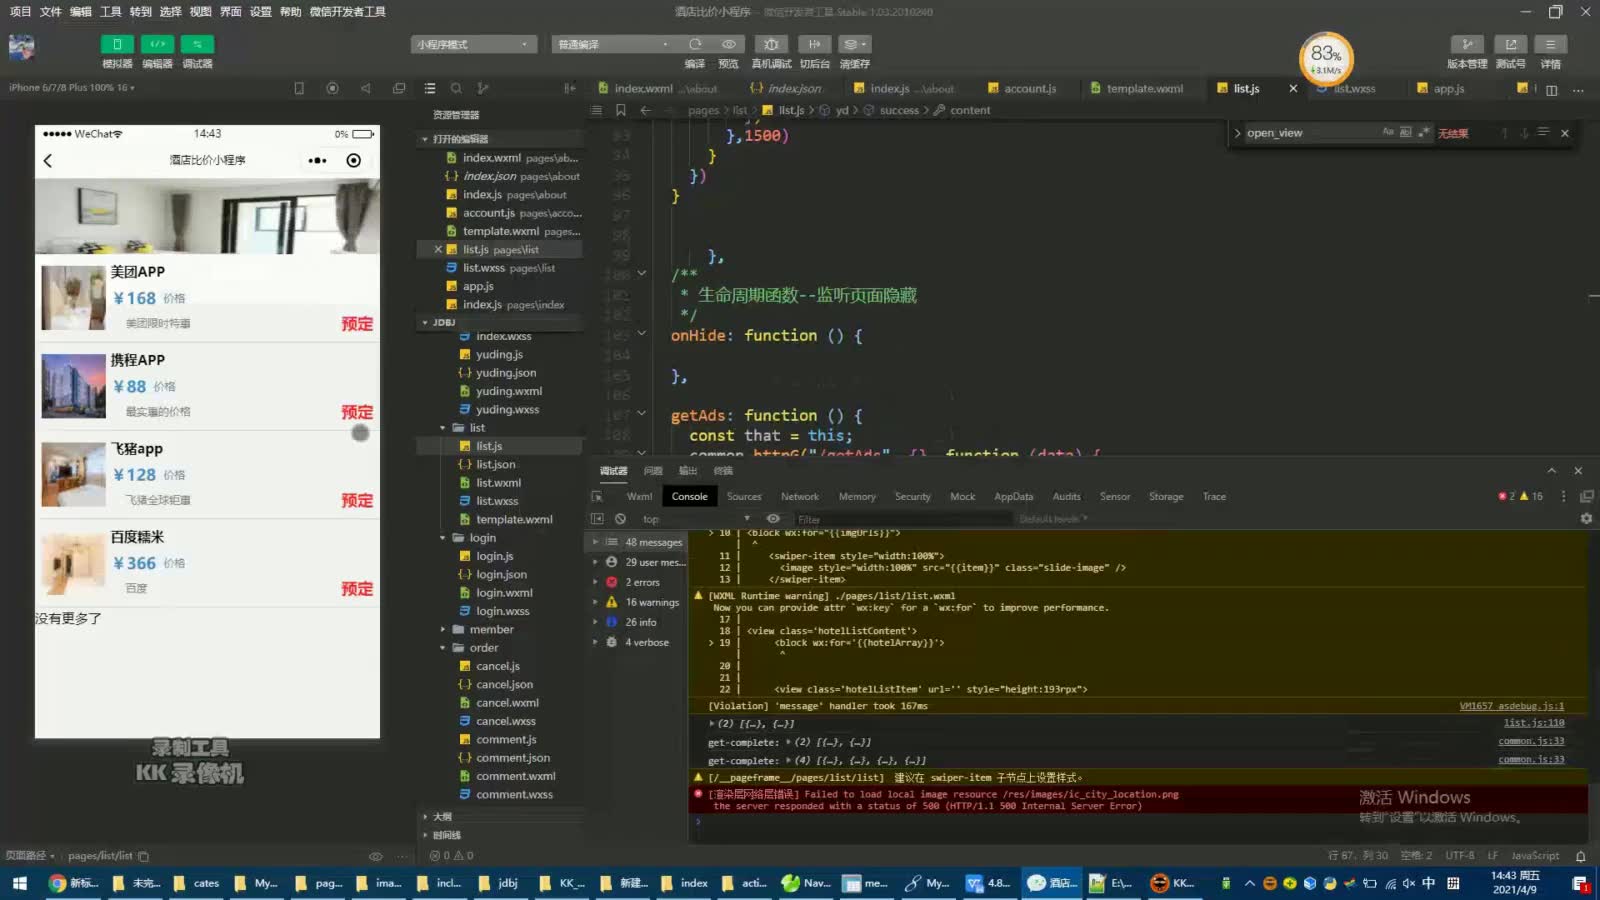Collapse the 打开的编辑器 section
The width and height of the screenshot is (1600, 900).
click(x=425, y=139)
